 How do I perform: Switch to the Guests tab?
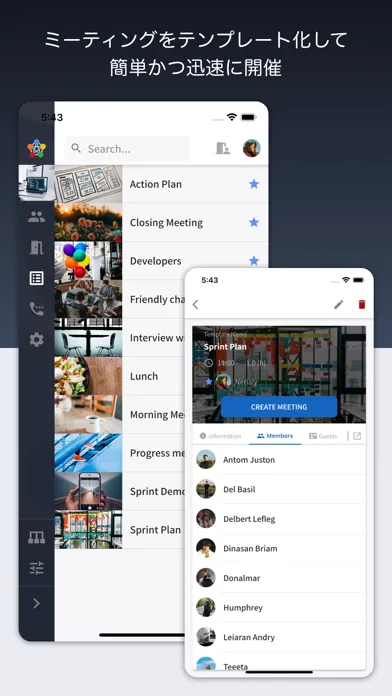click(323, 436)
